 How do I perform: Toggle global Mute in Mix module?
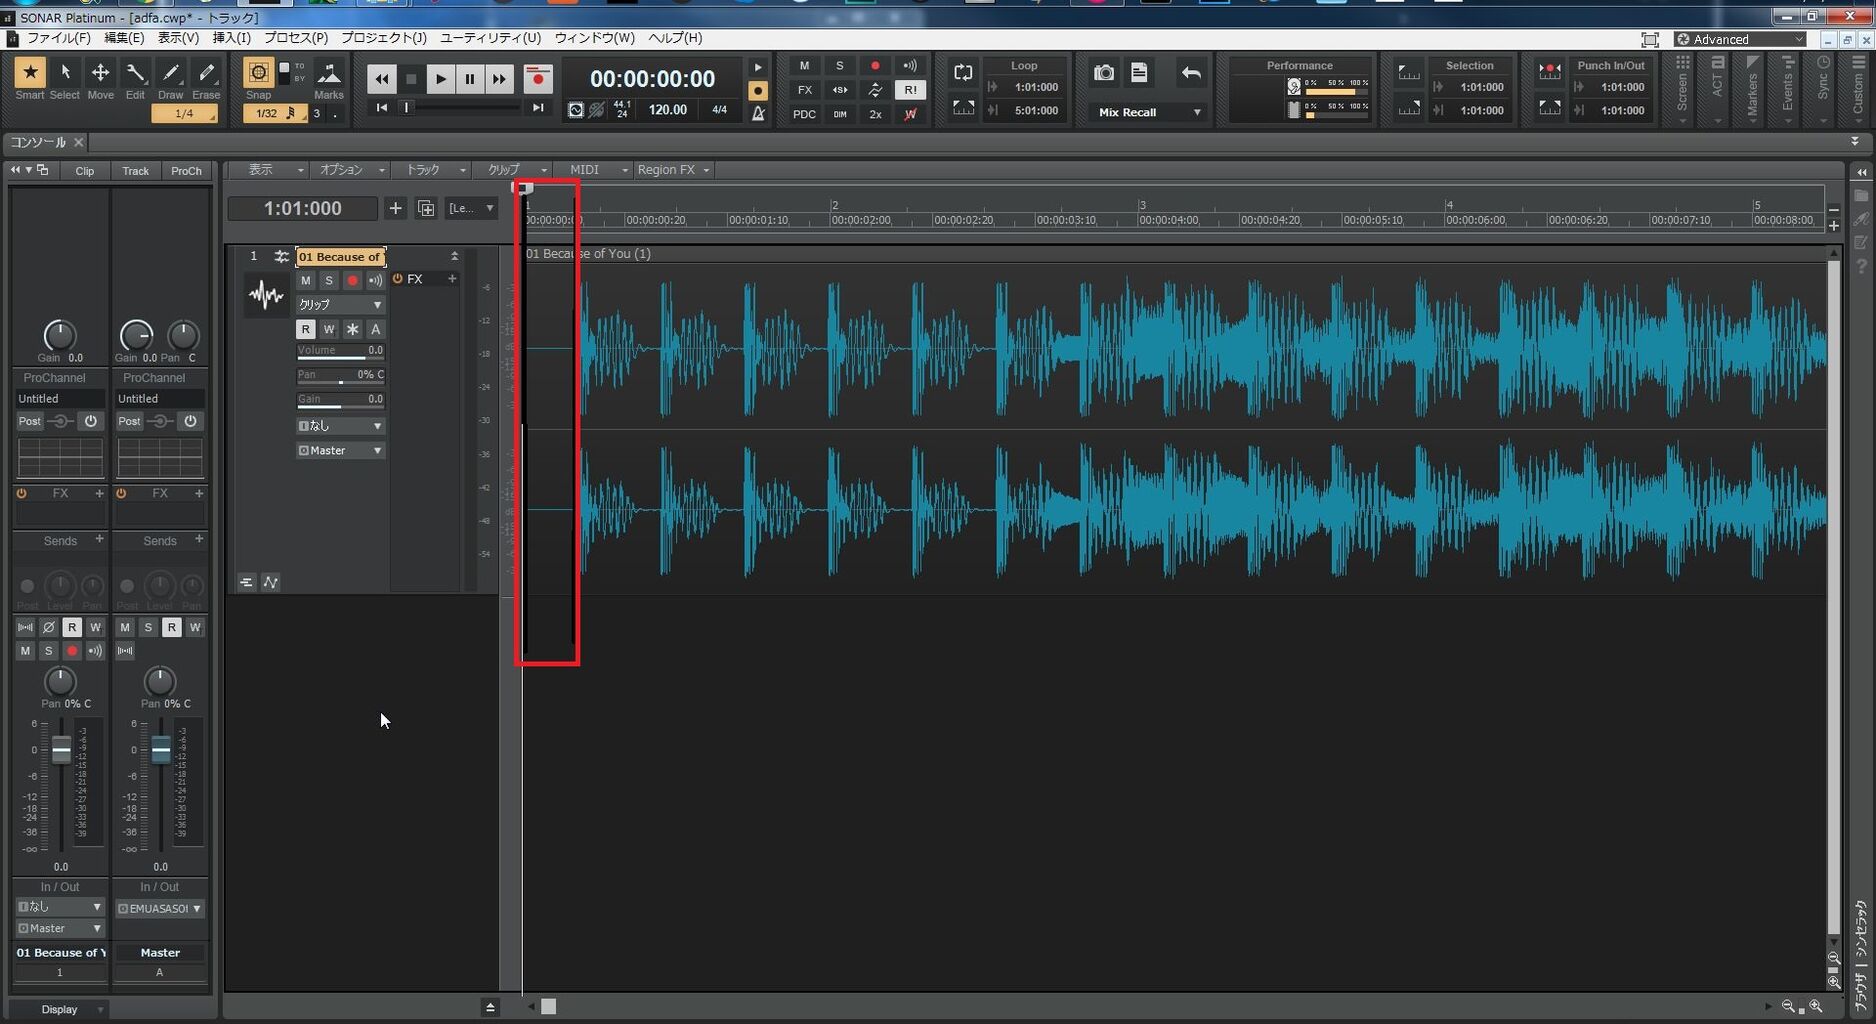click(804, 66)
